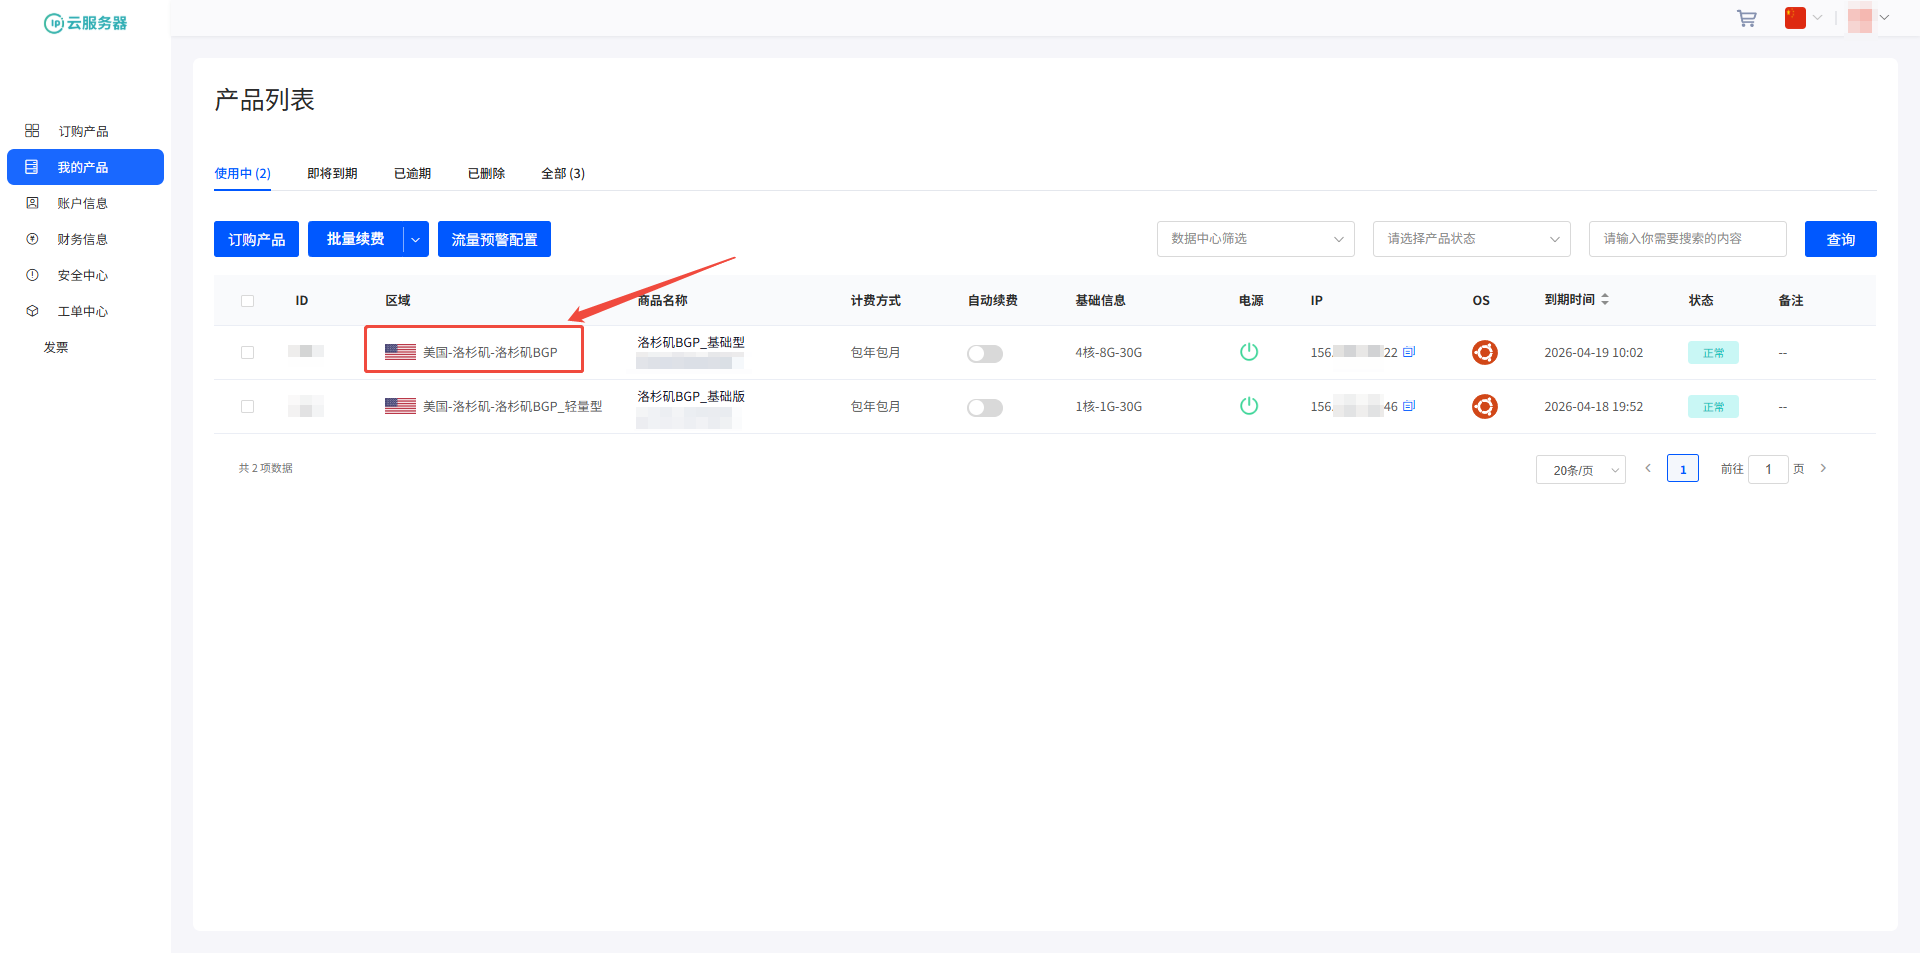The width and height of the screenshot is (1920, 953).
Task: Open the shopping cart icon
Action: pyautogui.click(x=1746, y=19)
